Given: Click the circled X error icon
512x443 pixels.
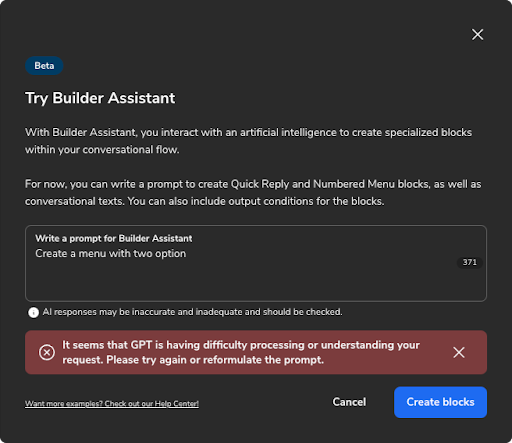Looking at the screenshot, I should (x=47, y=352).
